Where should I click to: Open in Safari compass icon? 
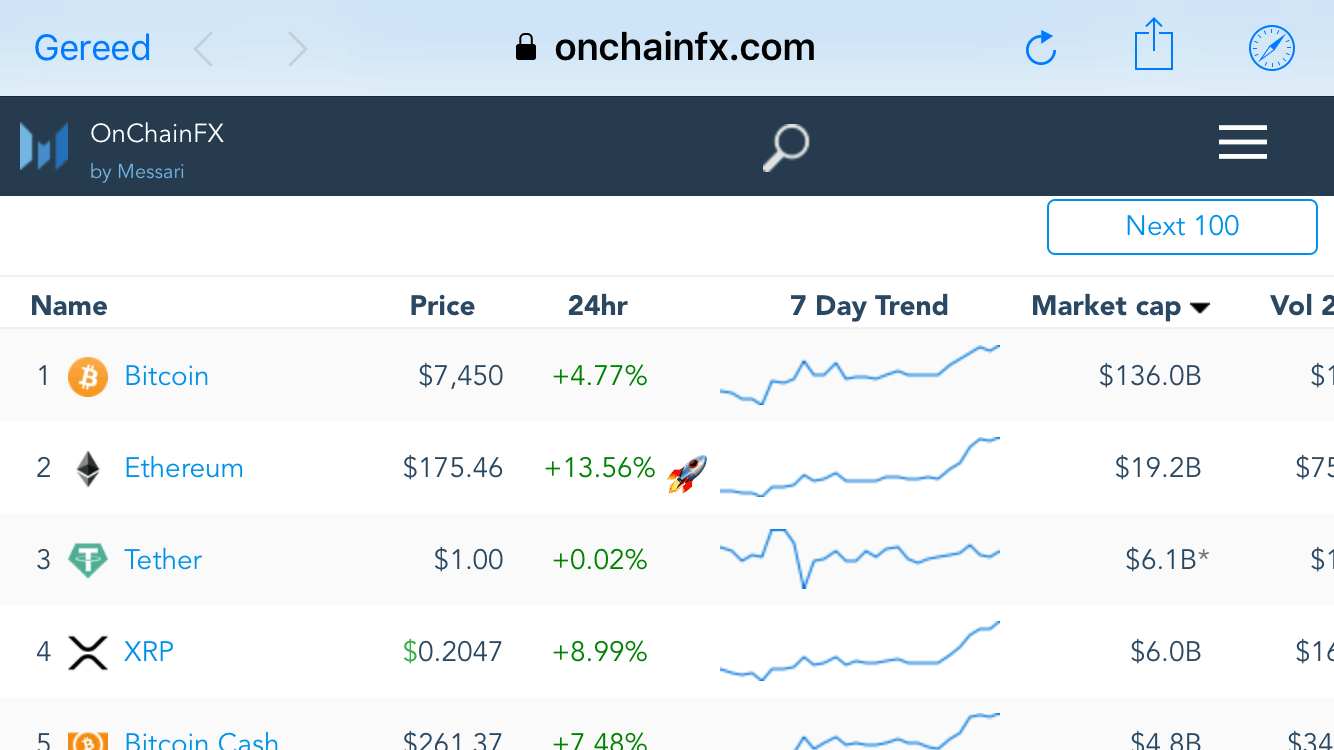[1272, 47]
